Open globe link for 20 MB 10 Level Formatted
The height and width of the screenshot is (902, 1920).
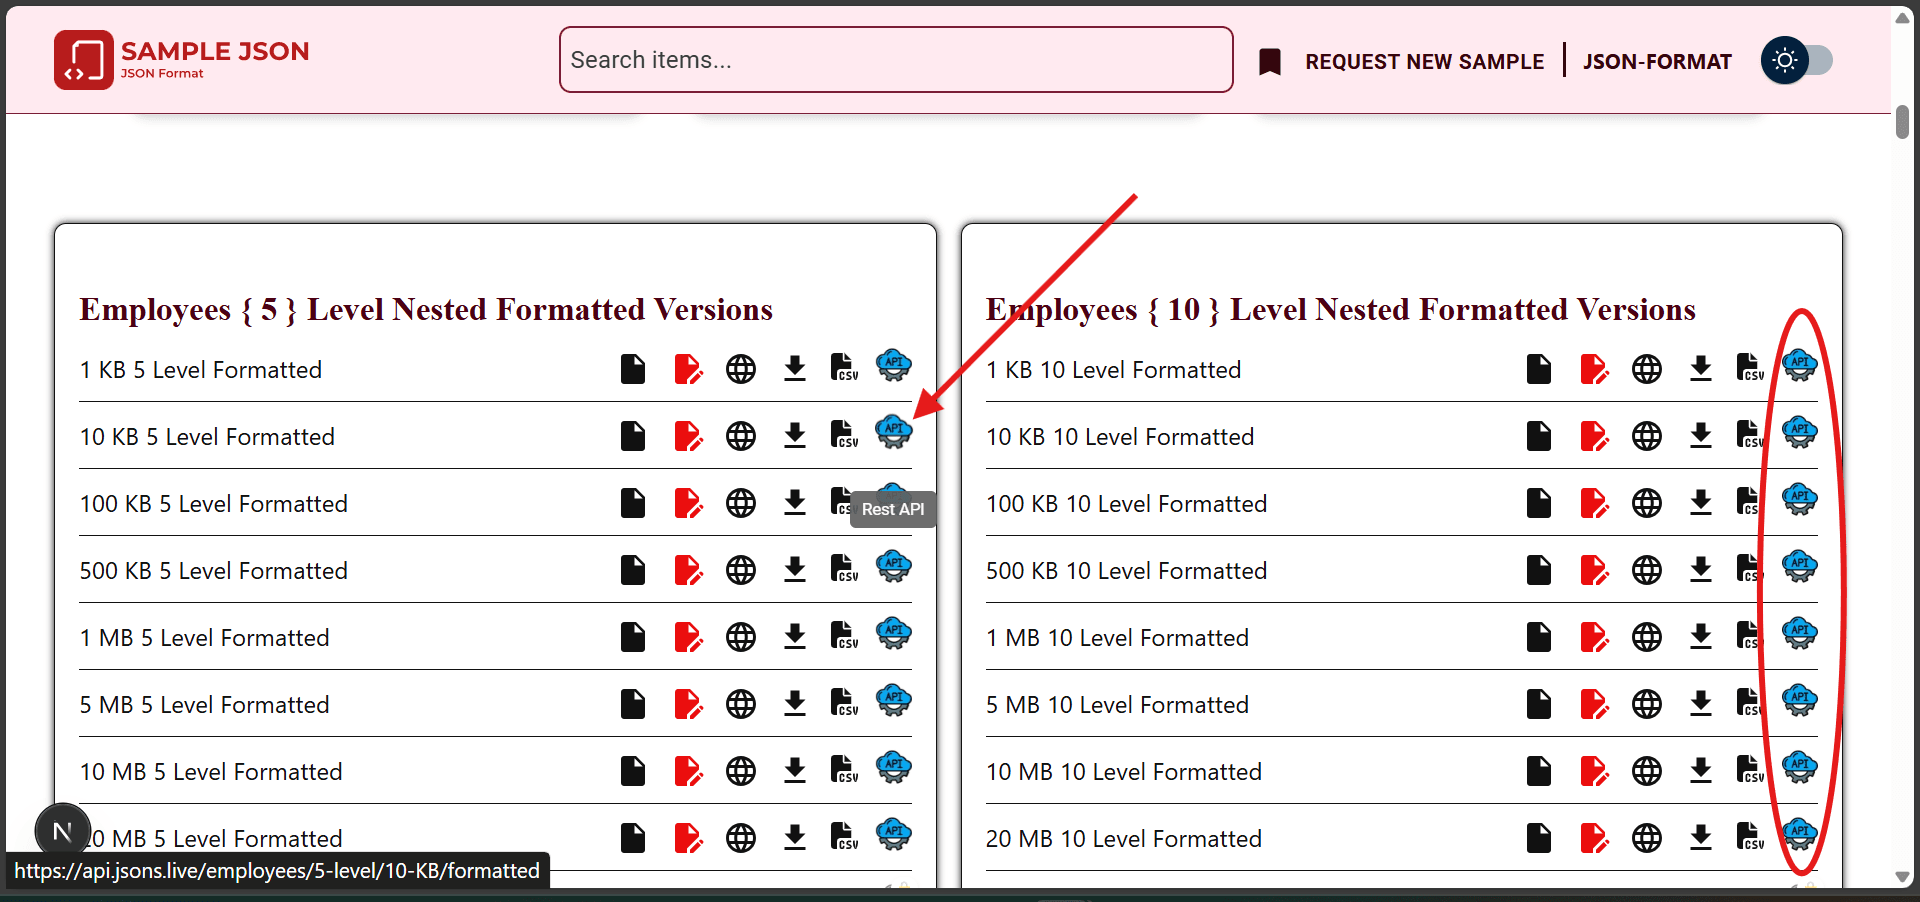(x=1647, y=838)
